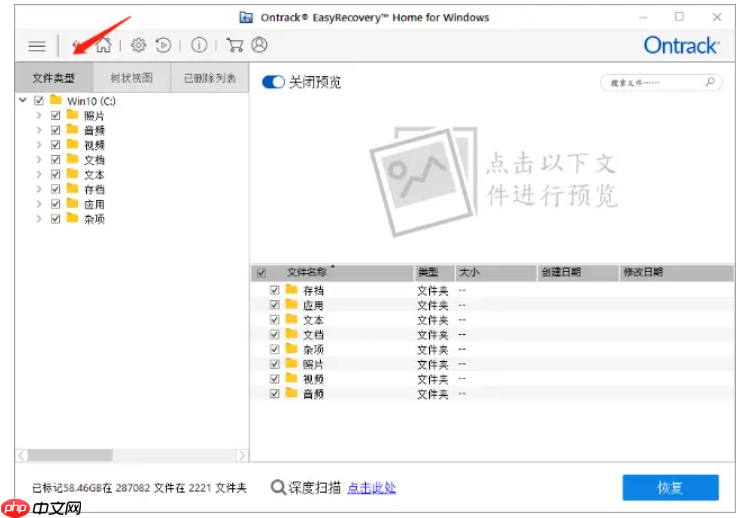
Task: Click the shopping cart icon
Action: (x=235, y=45)
